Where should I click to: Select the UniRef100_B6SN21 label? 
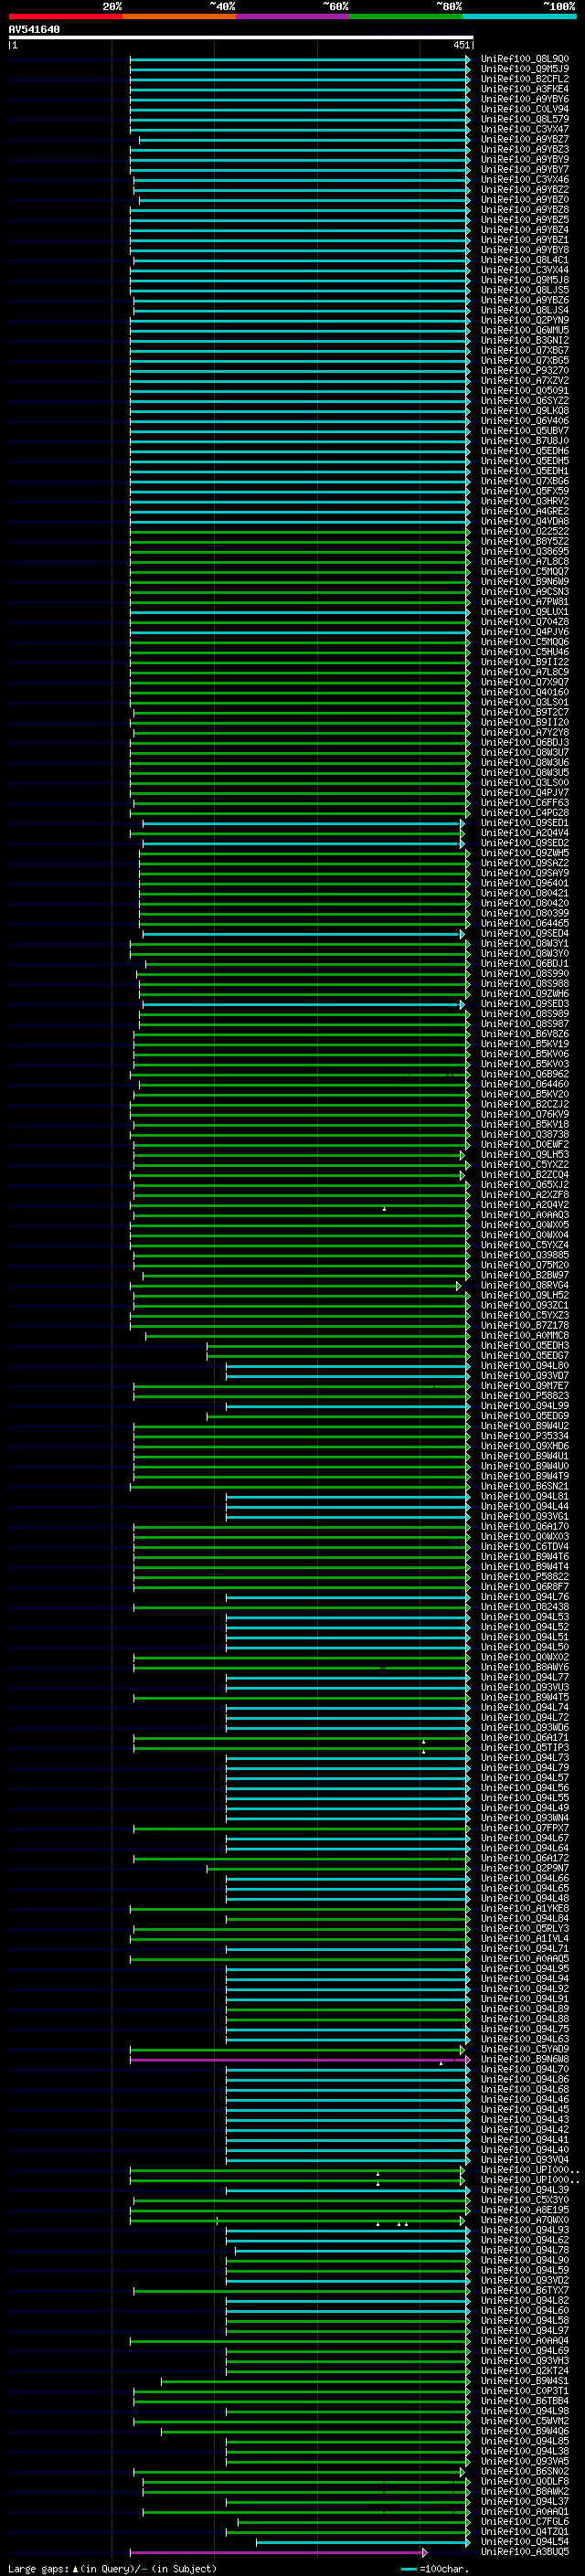[525, 1487]
